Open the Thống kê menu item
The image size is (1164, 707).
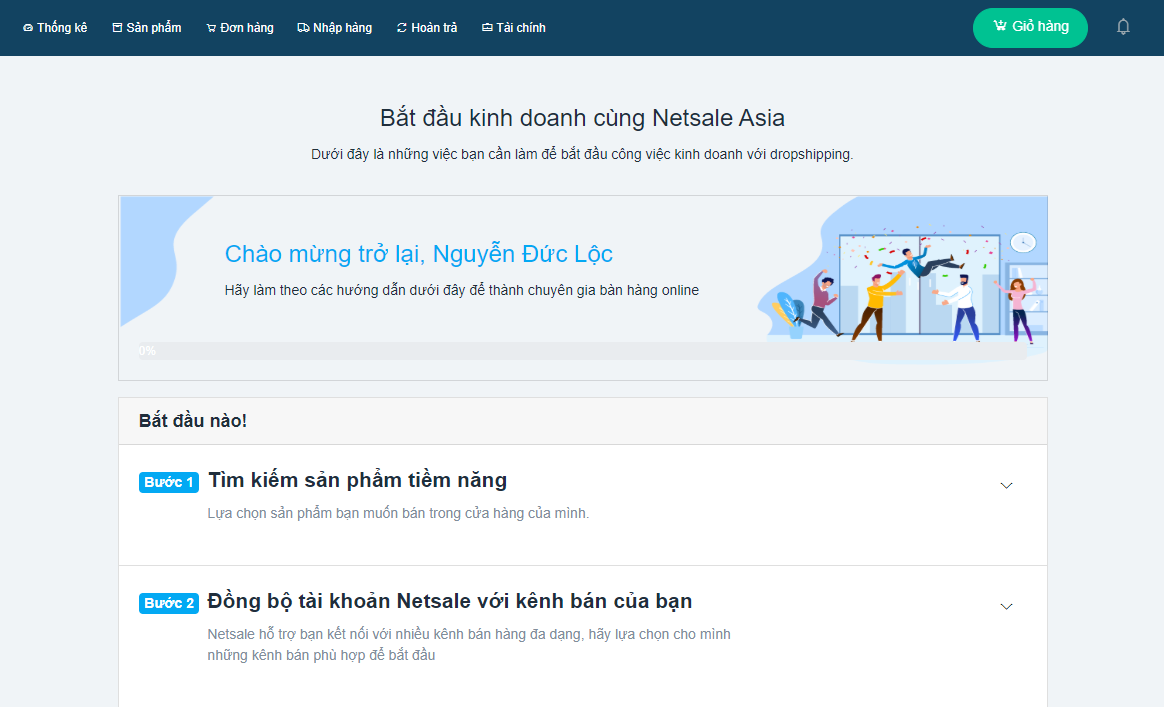(x=55, y=27)
